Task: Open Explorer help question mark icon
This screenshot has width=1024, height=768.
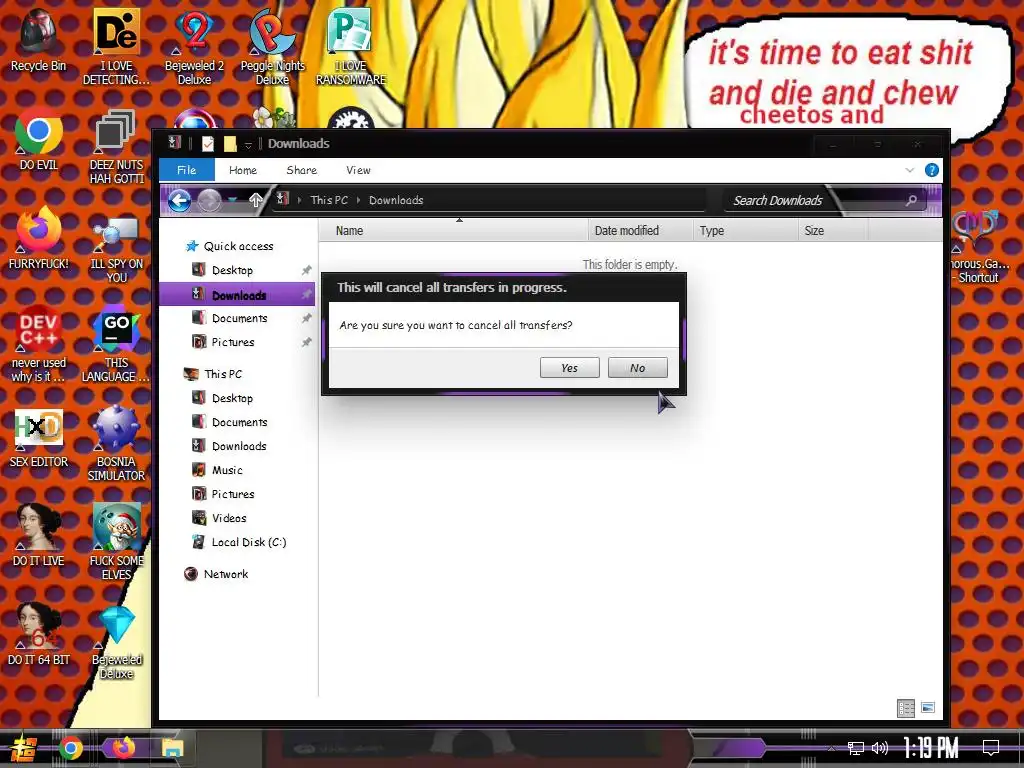Action: click(932, 170)
